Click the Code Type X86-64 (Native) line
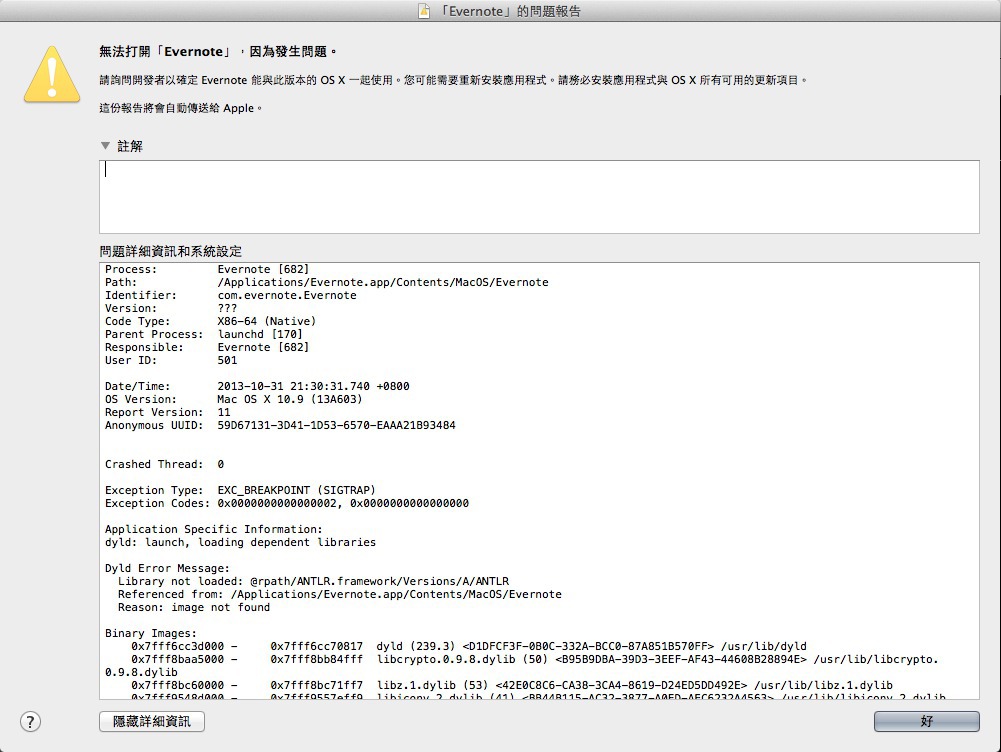Viewport: 1001px width, 752px height. pyautogui.click(x=210, y=321)
